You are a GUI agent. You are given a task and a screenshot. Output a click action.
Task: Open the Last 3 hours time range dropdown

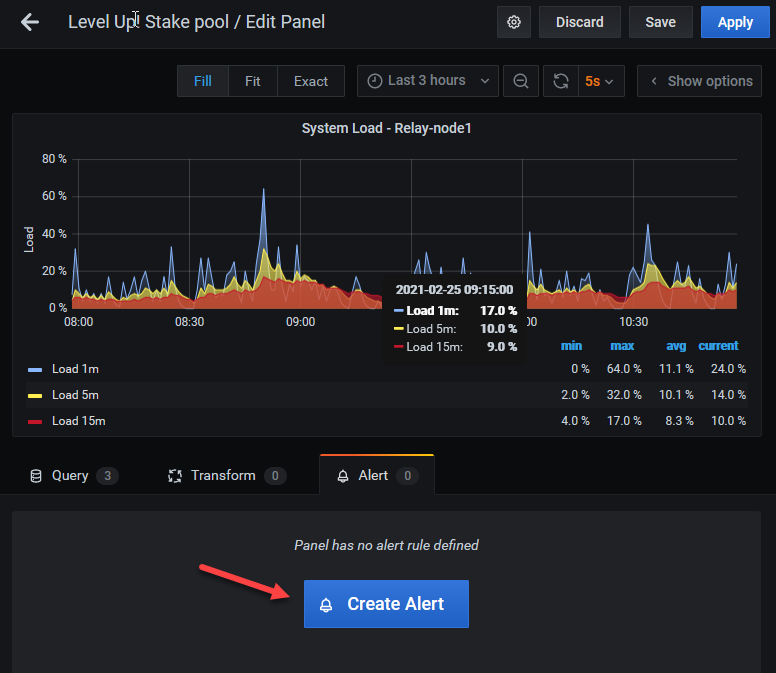click(427, 81)
